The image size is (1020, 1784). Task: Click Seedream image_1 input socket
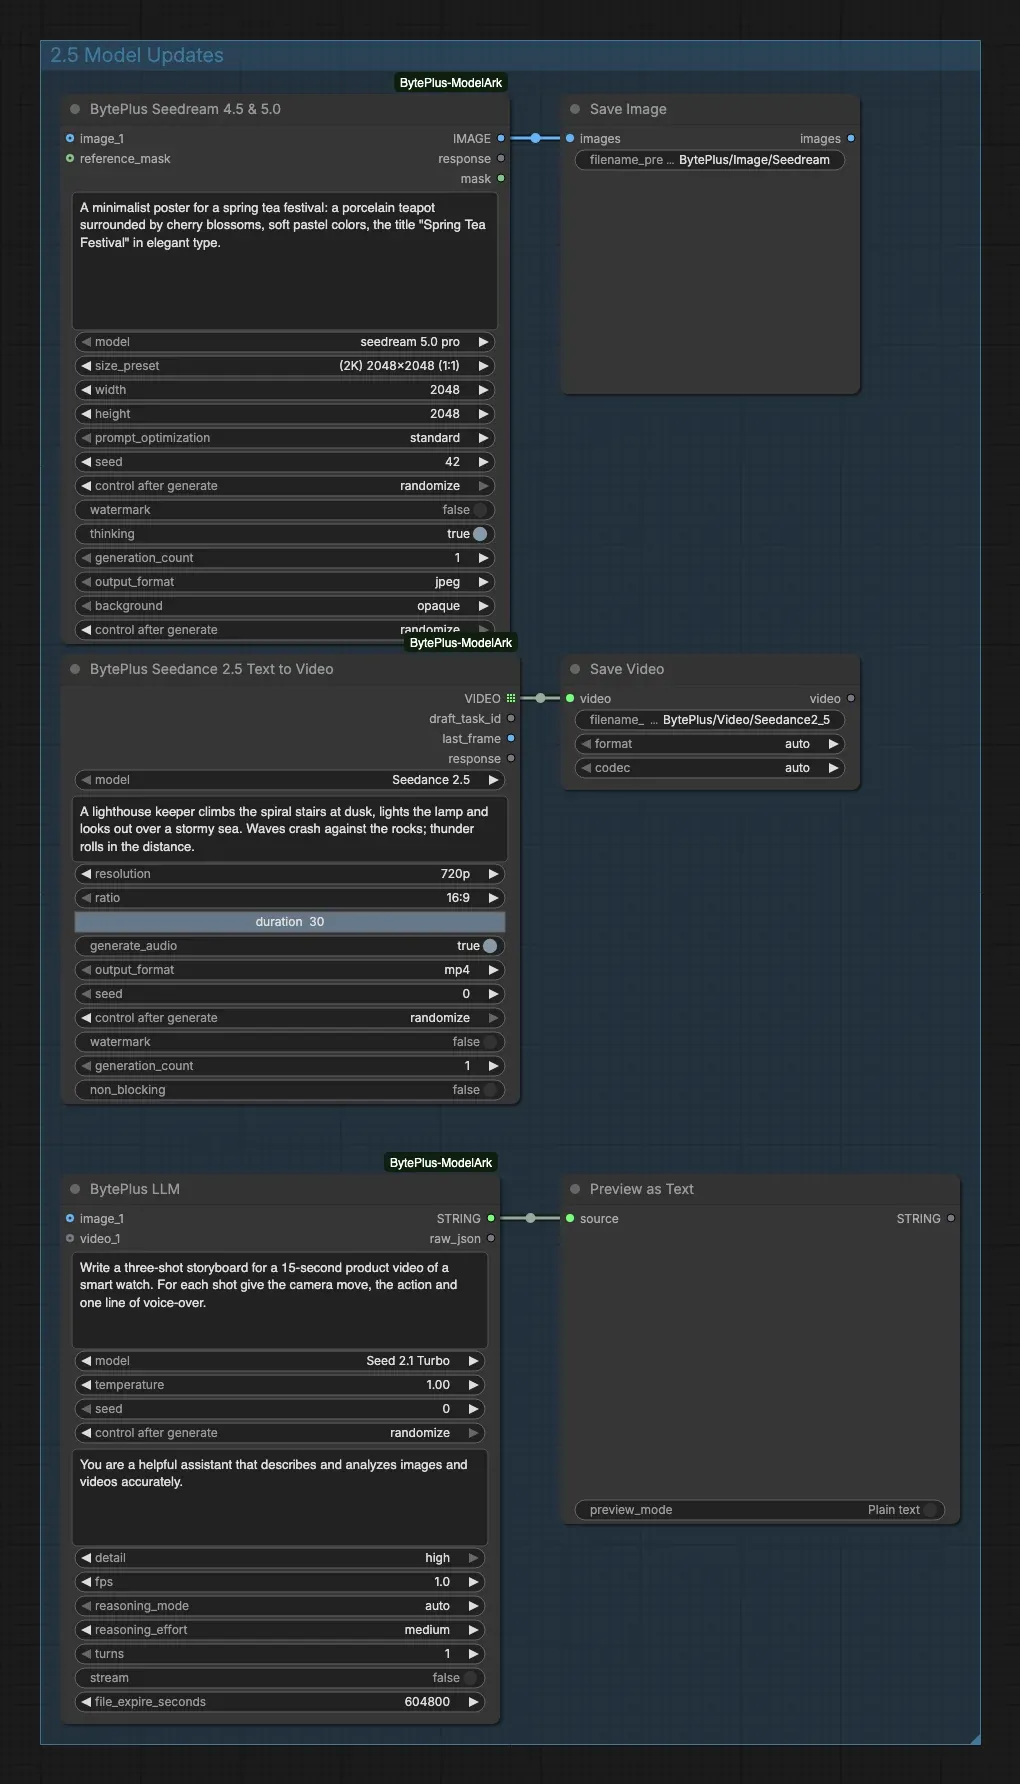pyautogui.click(x=70, y=138)
